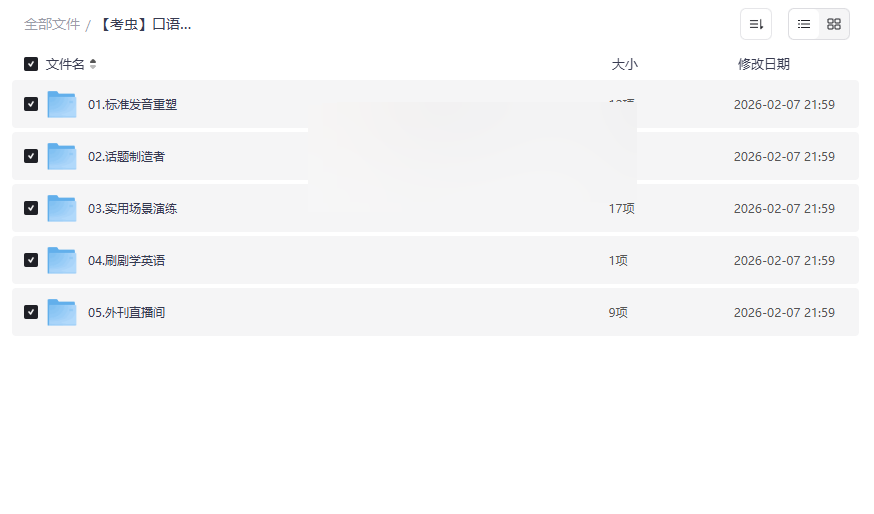Viewport: 874px width, 514px height.
Task: Uncheck the 04.刷剧学英语 checkbox
Action: 31,260
